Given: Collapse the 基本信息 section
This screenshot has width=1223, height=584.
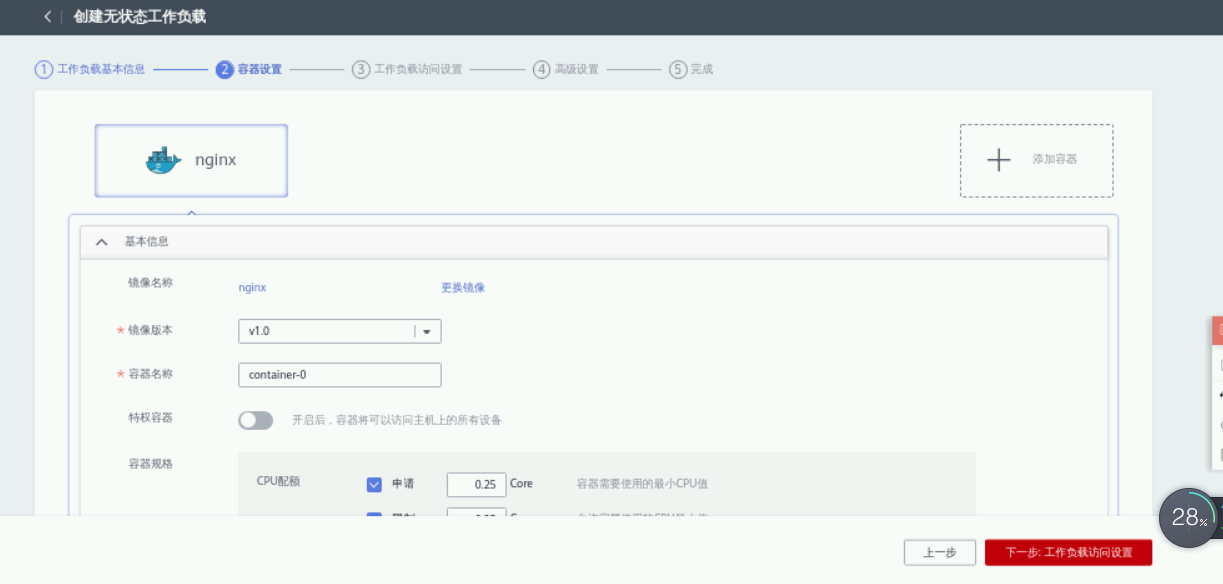Looking at the screenshot, I should [x=101, y=242].
